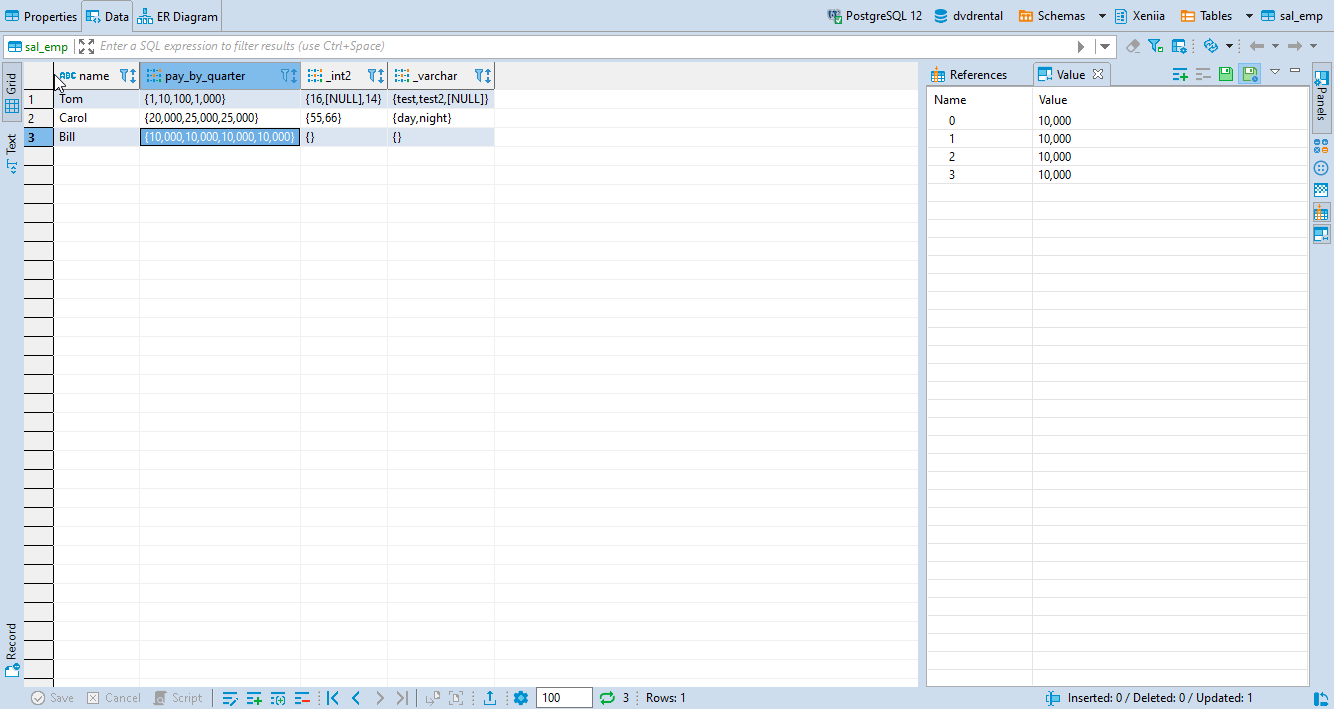This screenshot has width=1334, height=709.
Task: Erase the current data filter
Action: click(x=1134, y=46)
